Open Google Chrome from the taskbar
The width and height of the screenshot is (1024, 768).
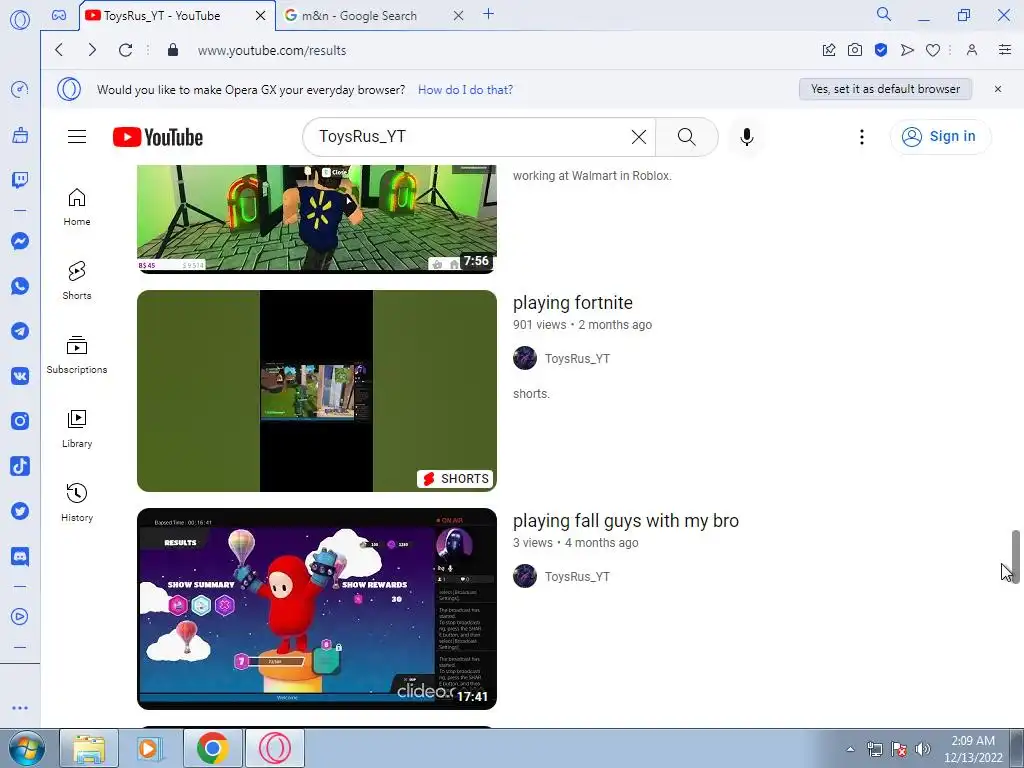[212, 748]
